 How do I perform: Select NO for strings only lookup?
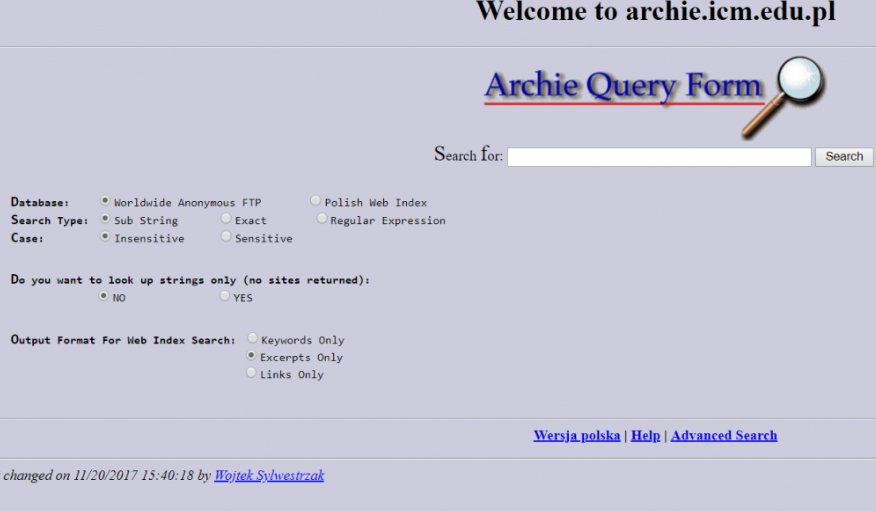click(104, 297)
